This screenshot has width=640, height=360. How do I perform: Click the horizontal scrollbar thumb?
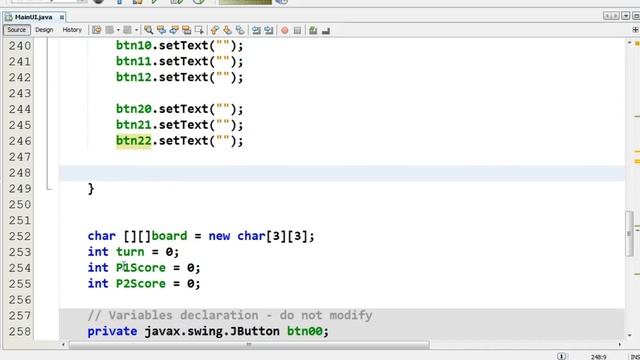click(249, 345)
